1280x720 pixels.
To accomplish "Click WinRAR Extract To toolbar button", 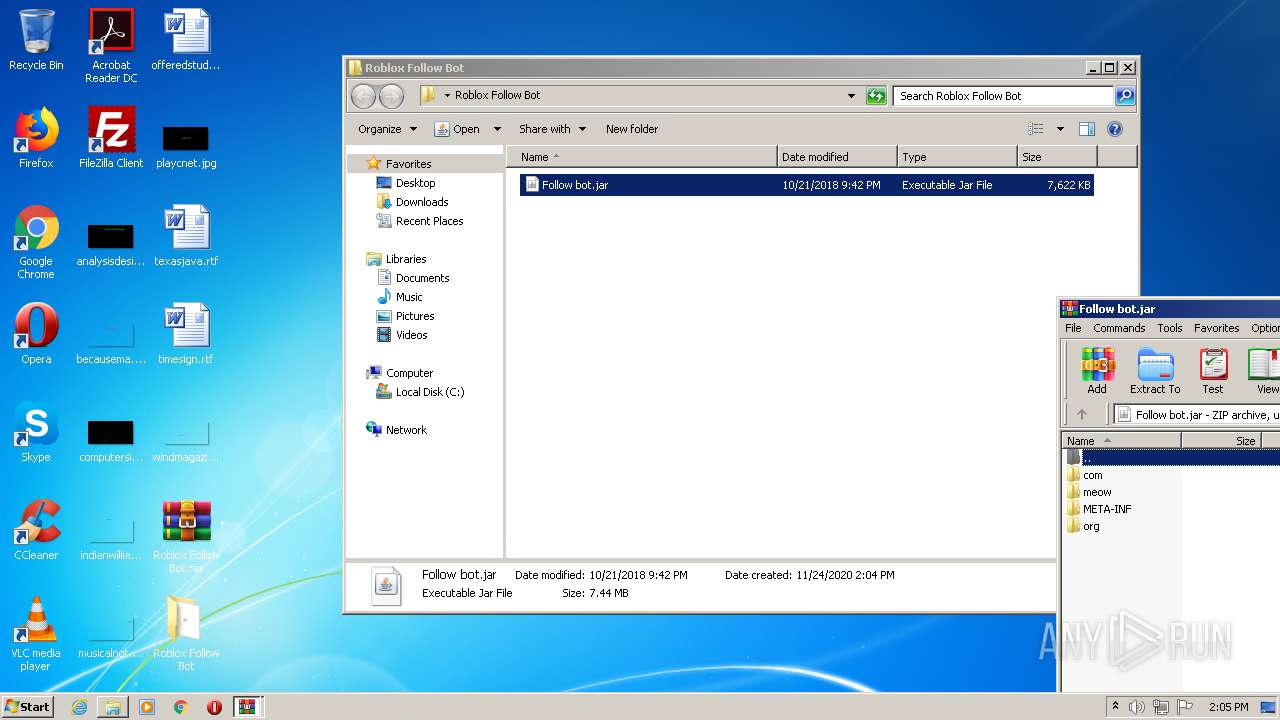I will (x=1155, y=371).
